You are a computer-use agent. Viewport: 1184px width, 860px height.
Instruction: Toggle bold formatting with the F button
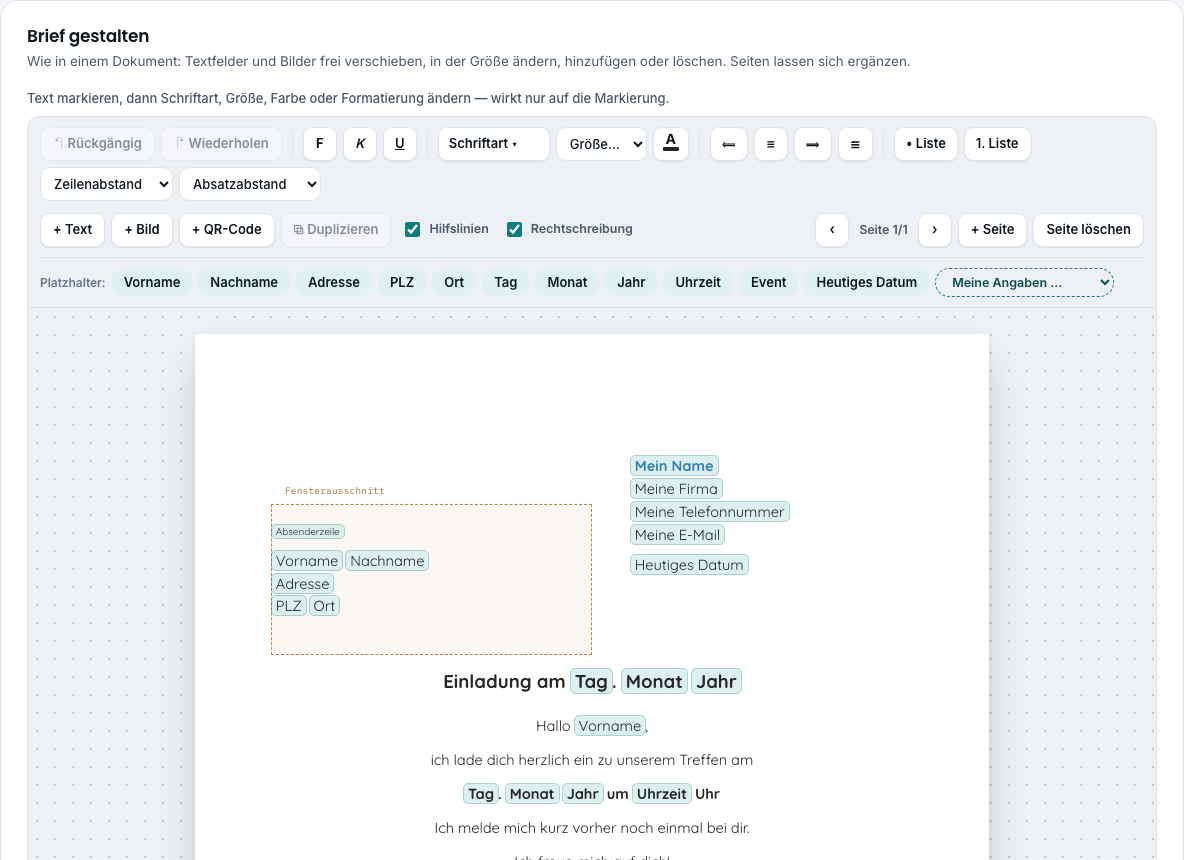coord(319,143)
